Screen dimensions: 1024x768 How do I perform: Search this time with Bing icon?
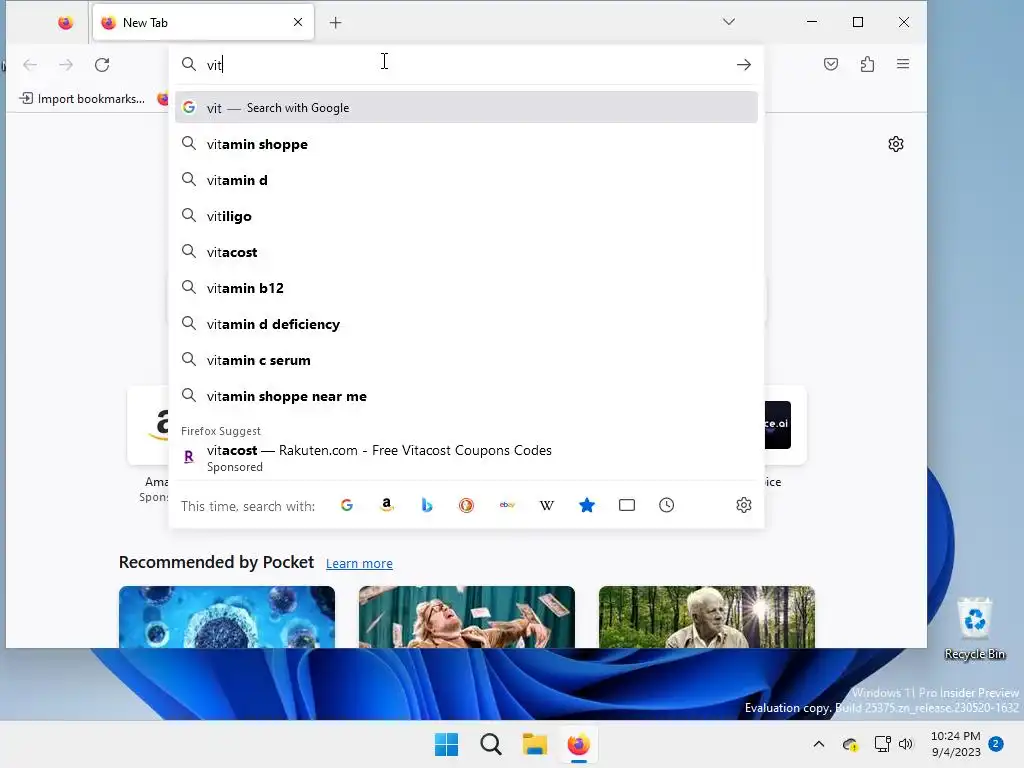click(426, 505)
